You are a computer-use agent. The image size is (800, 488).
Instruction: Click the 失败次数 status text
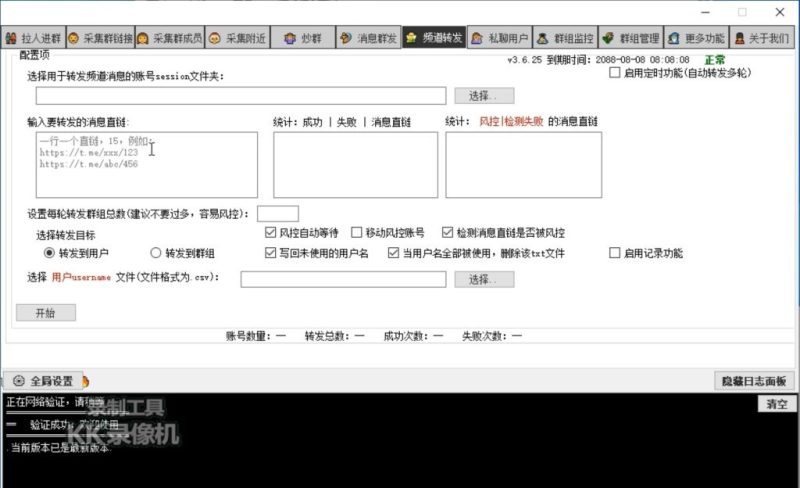(492, 336)
